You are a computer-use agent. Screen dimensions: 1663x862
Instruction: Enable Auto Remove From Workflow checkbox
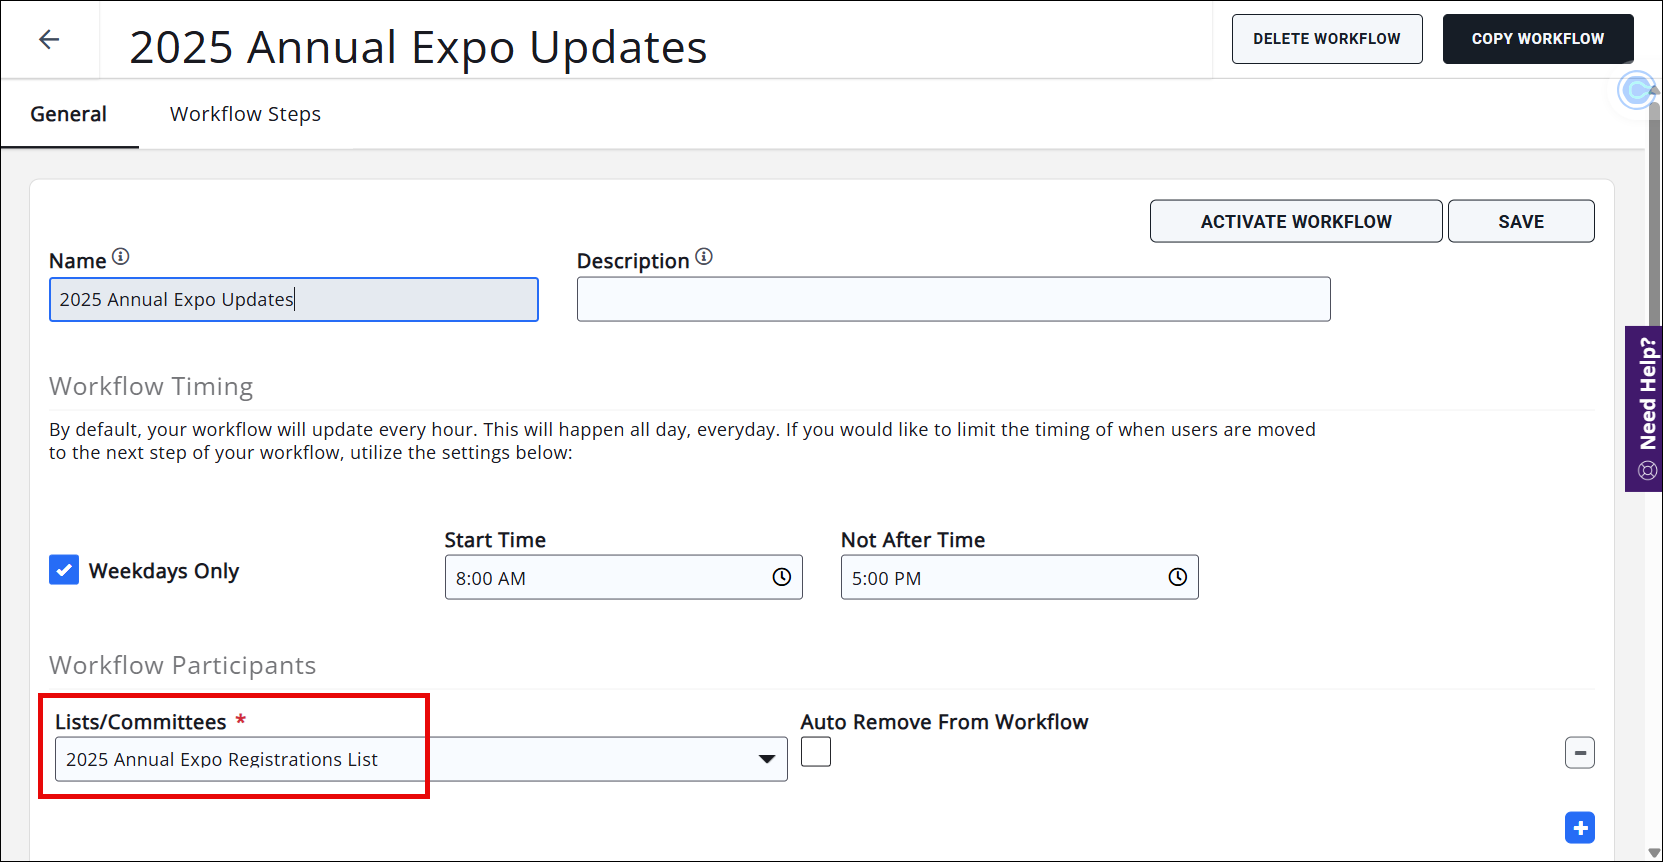816,752
